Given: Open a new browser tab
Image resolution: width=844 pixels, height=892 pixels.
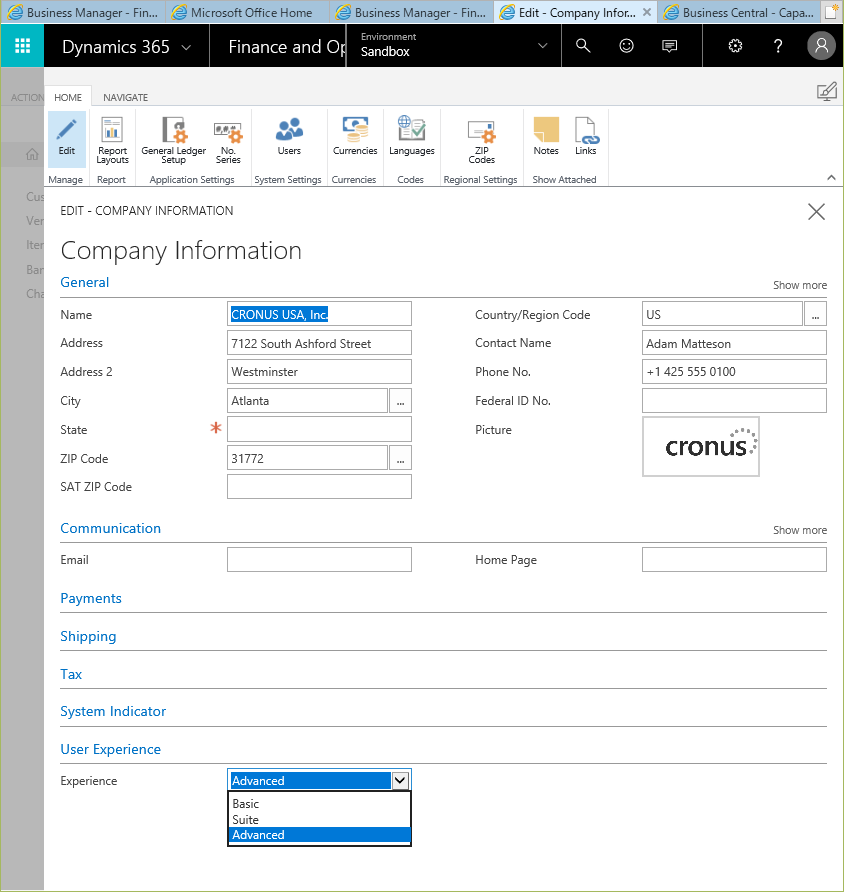Looking at the screenshot, I should coord(830,12).
